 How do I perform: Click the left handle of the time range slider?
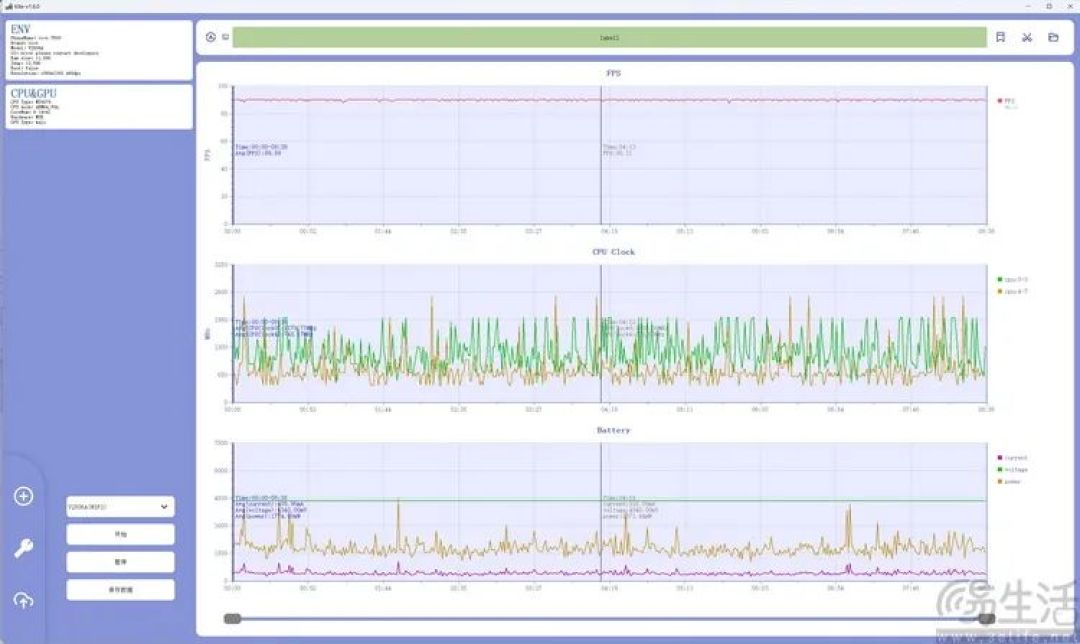(x=232, y=619)
